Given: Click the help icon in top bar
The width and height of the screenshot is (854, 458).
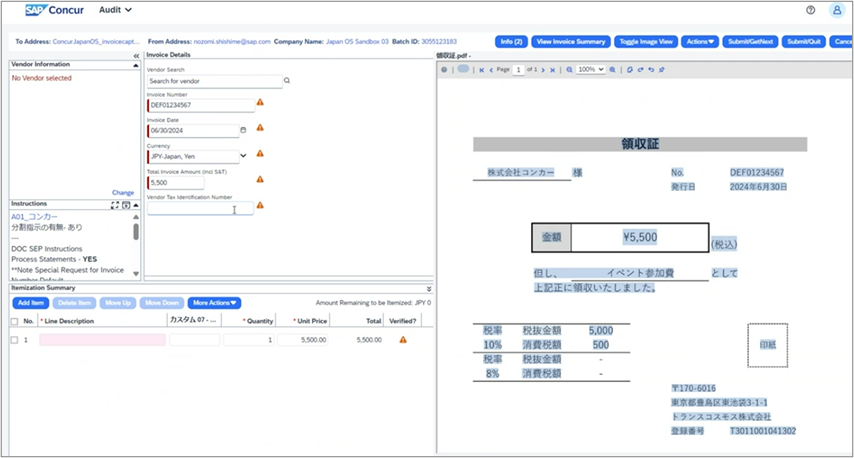Looking at the screenshot, I should (x=810, y=10).
